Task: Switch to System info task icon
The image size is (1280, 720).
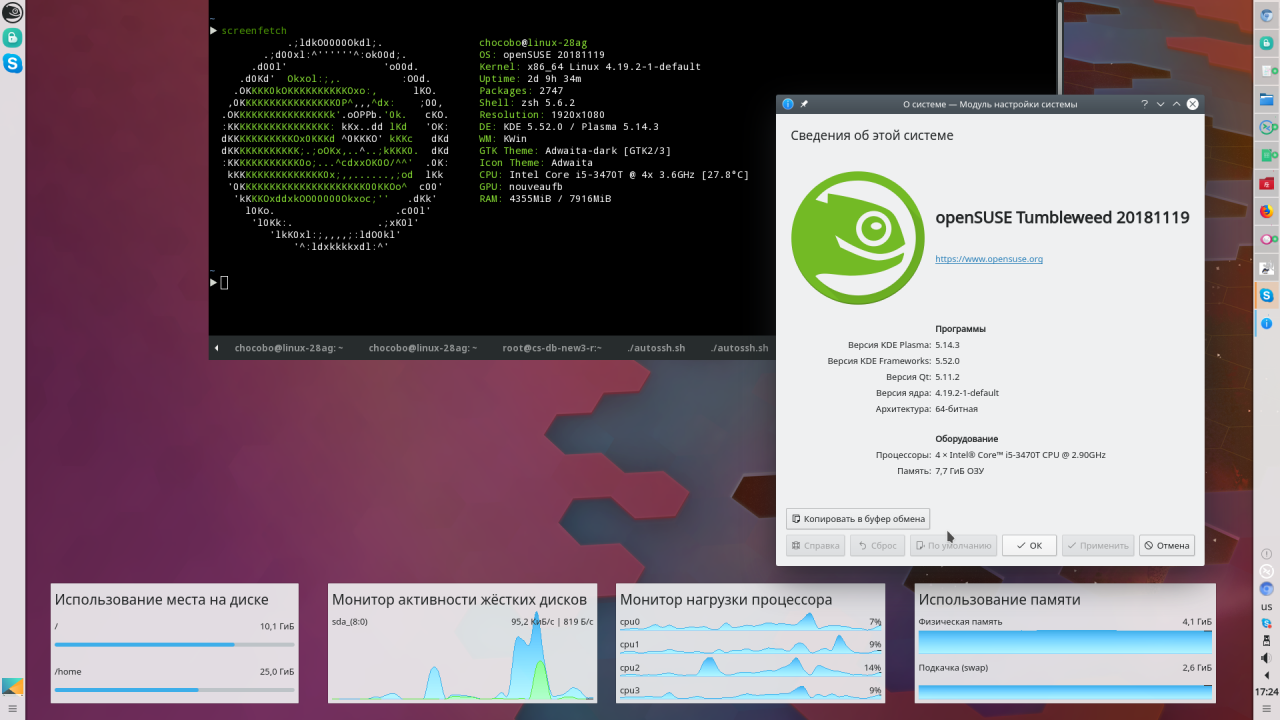Action: pos(1266,323)
